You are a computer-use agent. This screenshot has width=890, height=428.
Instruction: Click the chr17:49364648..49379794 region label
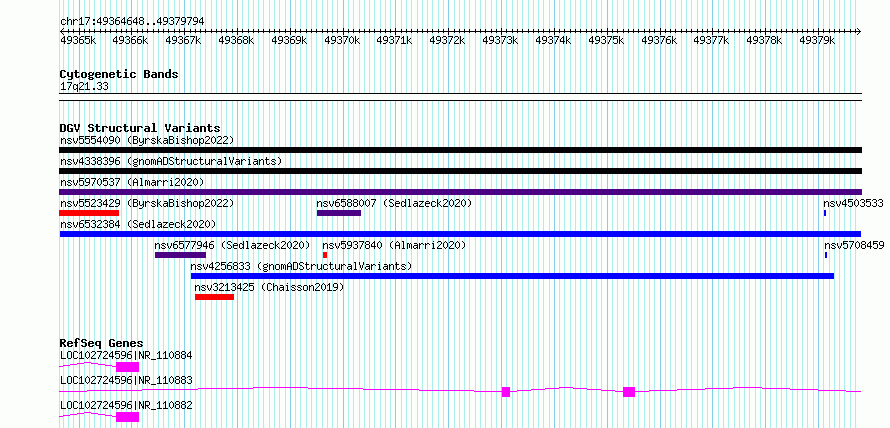click(x=132, y=21)
